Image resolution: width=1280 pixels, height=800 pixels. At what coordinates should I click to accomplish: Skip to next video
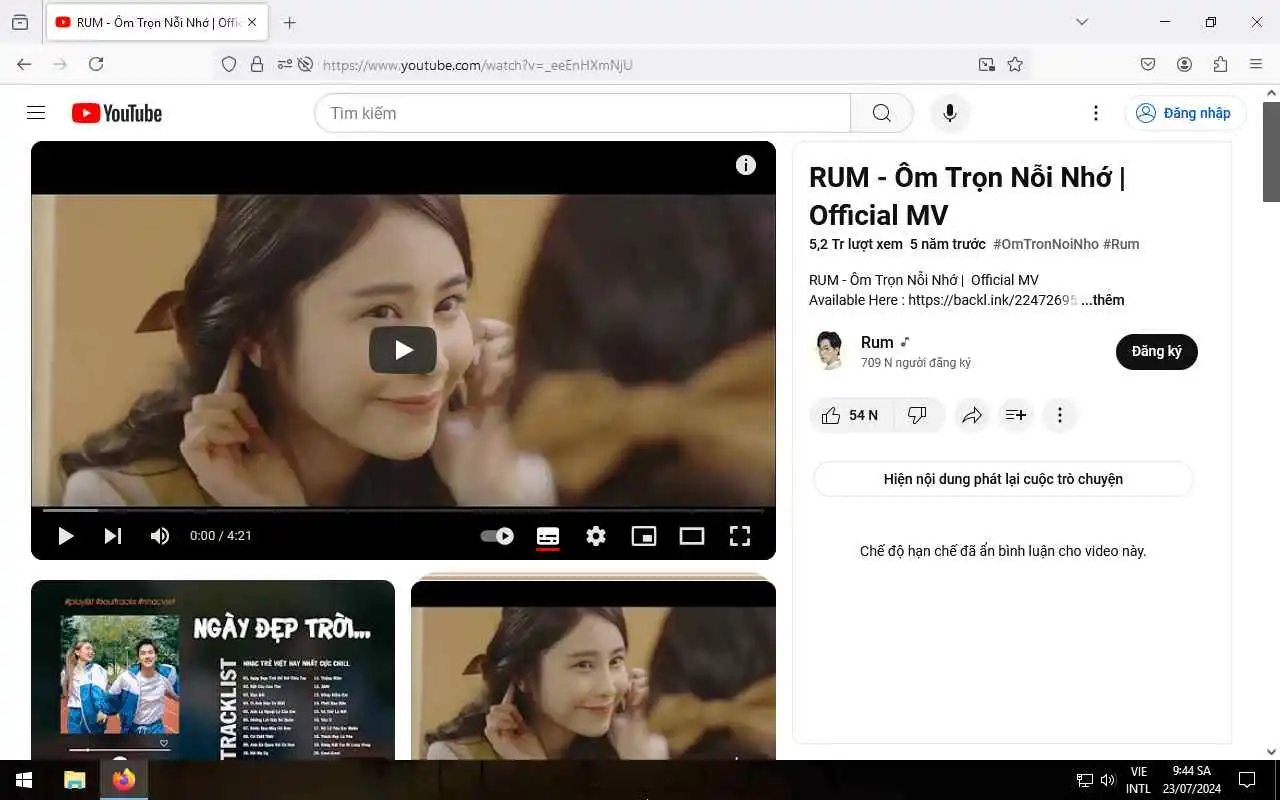(x=113, y=536)
